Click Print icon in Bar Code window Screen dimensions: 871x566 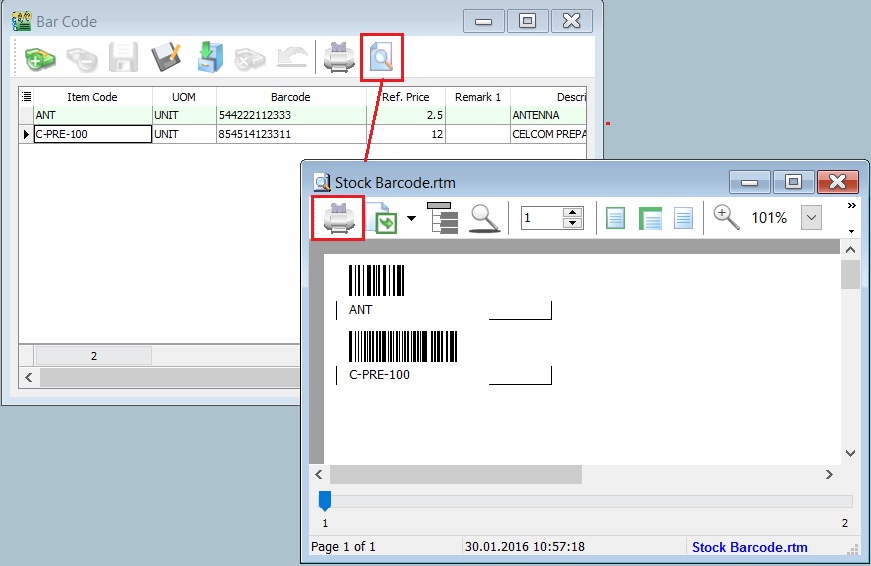click(x=339, y=59)
